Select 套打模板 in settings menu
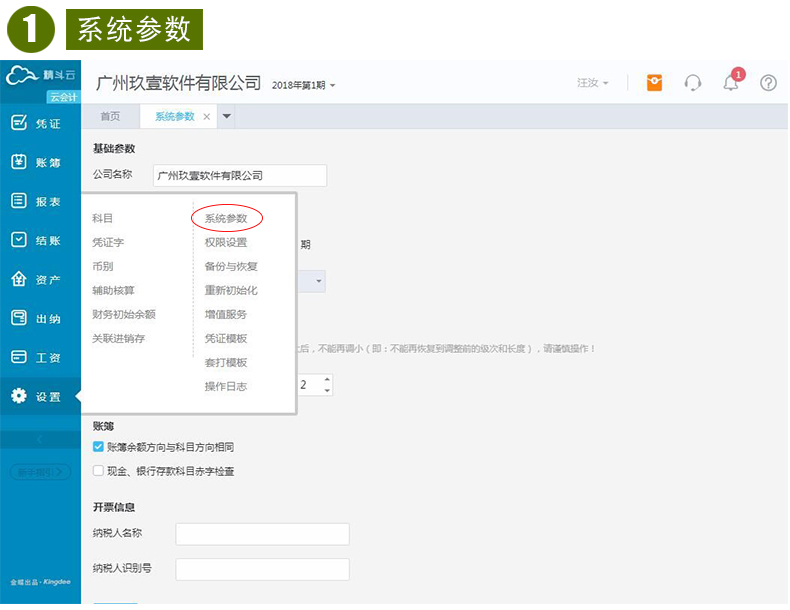Screen dimensions: 790x610 [x=226, y=362]
